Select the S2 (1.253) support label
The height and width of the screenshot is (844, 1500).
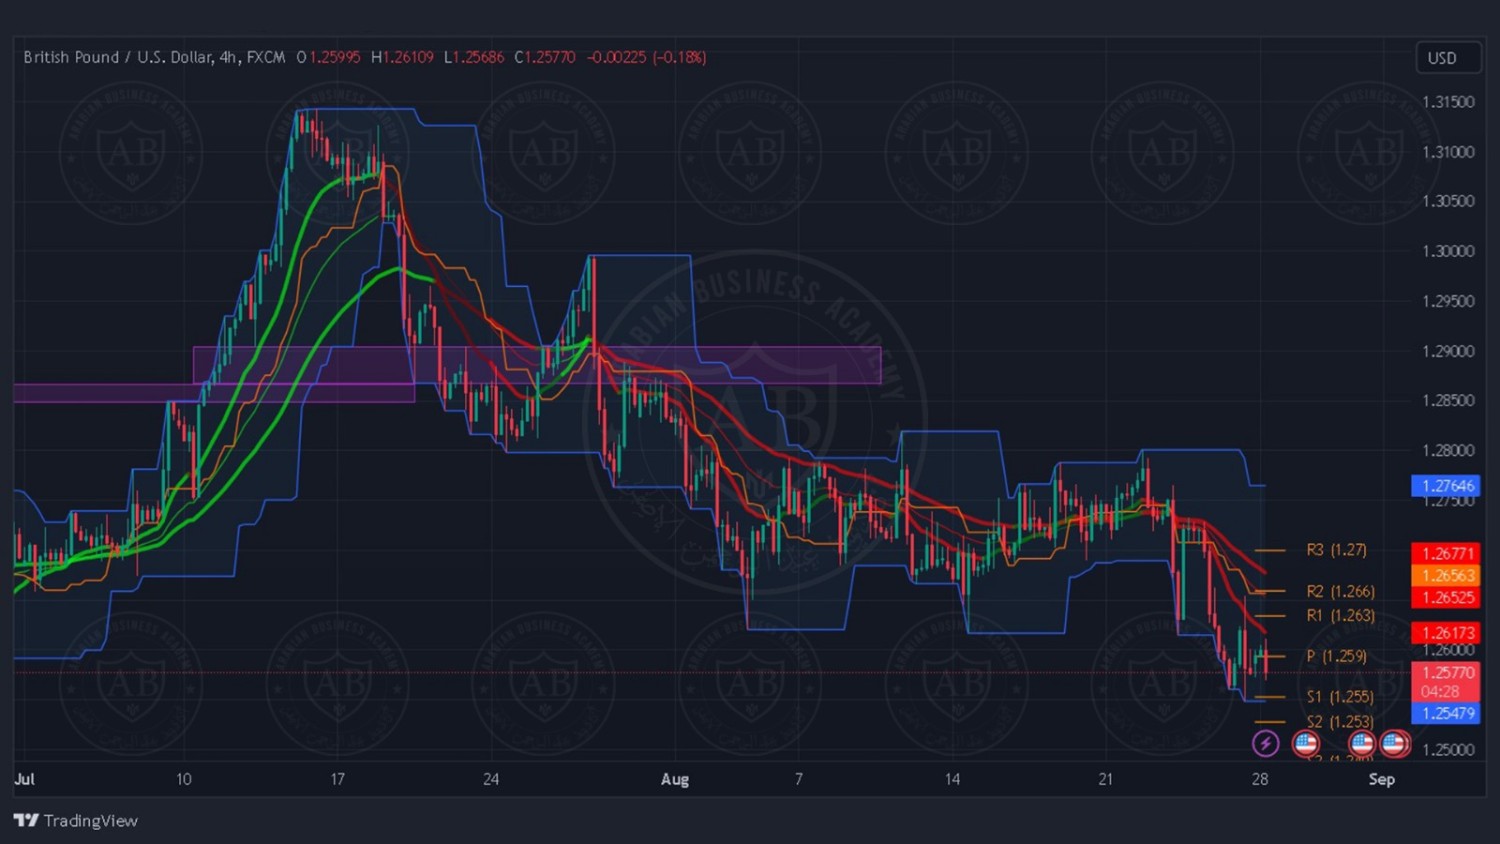tap(1339, 721)
